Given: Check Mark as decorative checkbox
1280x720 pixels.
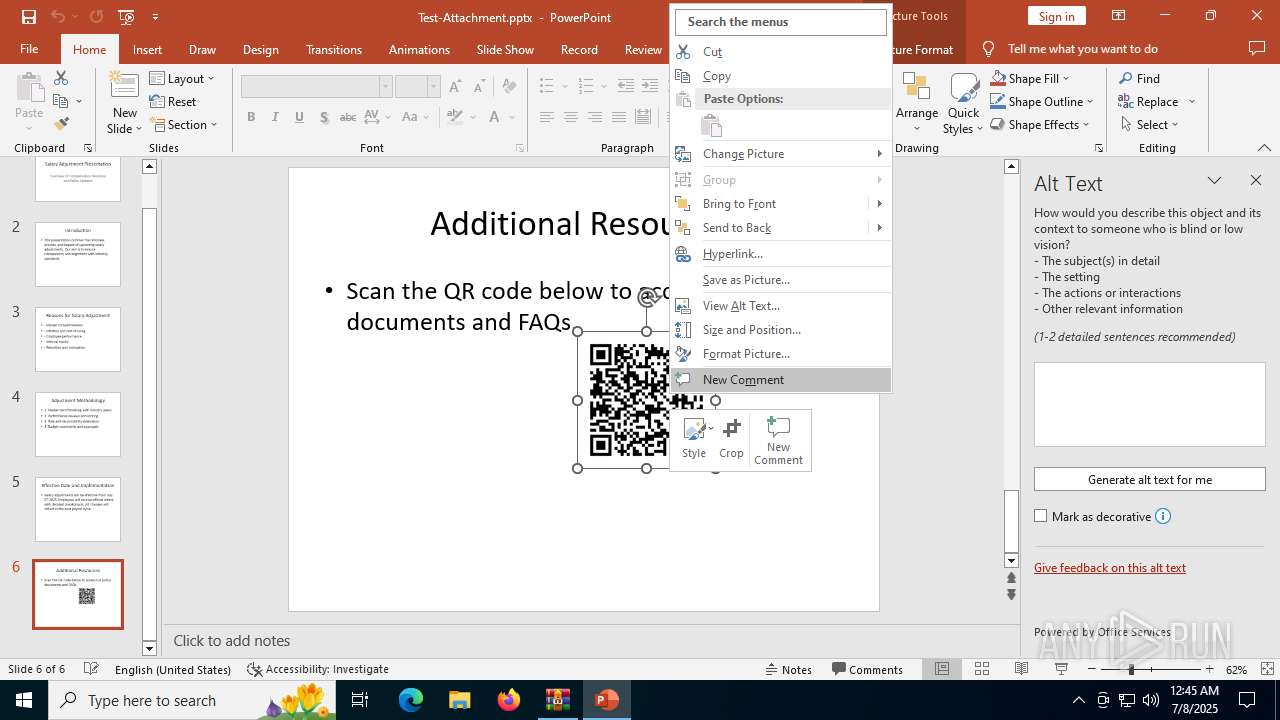Looking at the screenshot, I should pos(1041,516).
